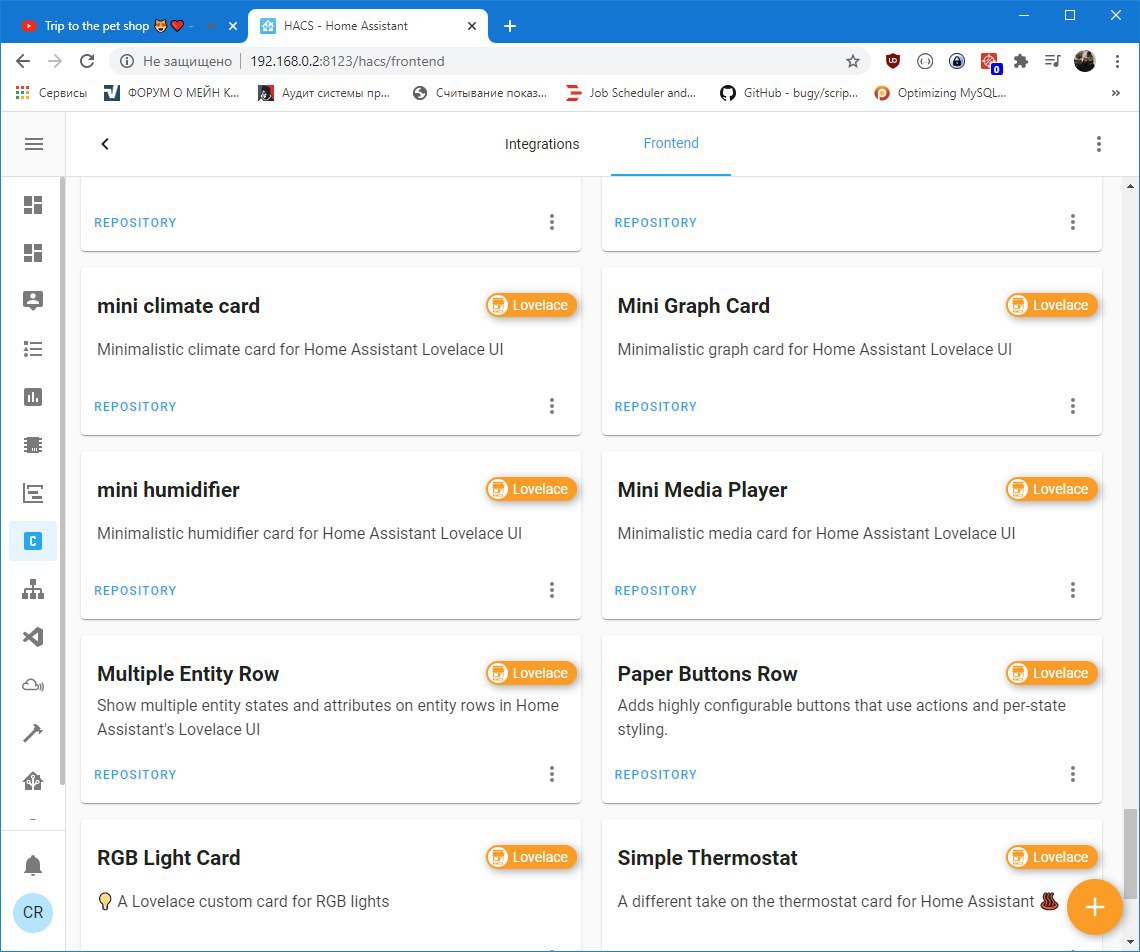Go back using the HACS back arrow
Screen dimensions: 1140x952
pos(105,144)
